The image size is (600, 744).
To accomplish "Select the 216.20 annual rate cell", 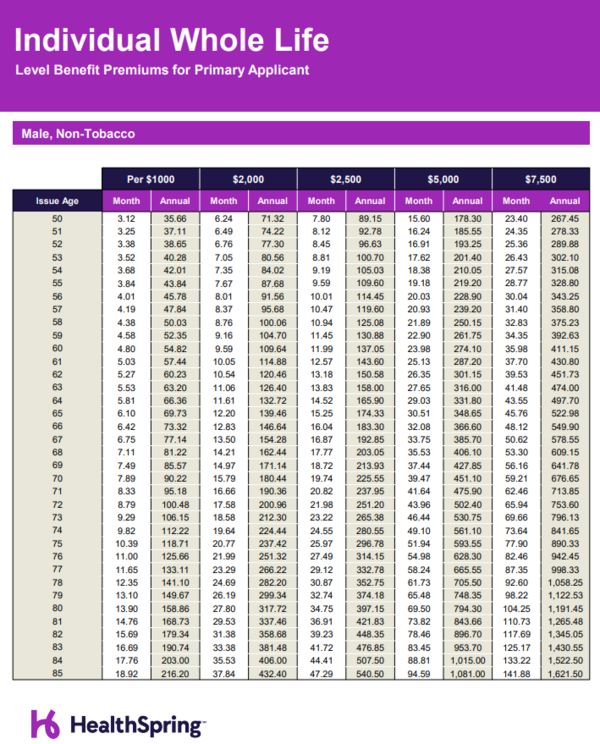I will coord(175,674).
